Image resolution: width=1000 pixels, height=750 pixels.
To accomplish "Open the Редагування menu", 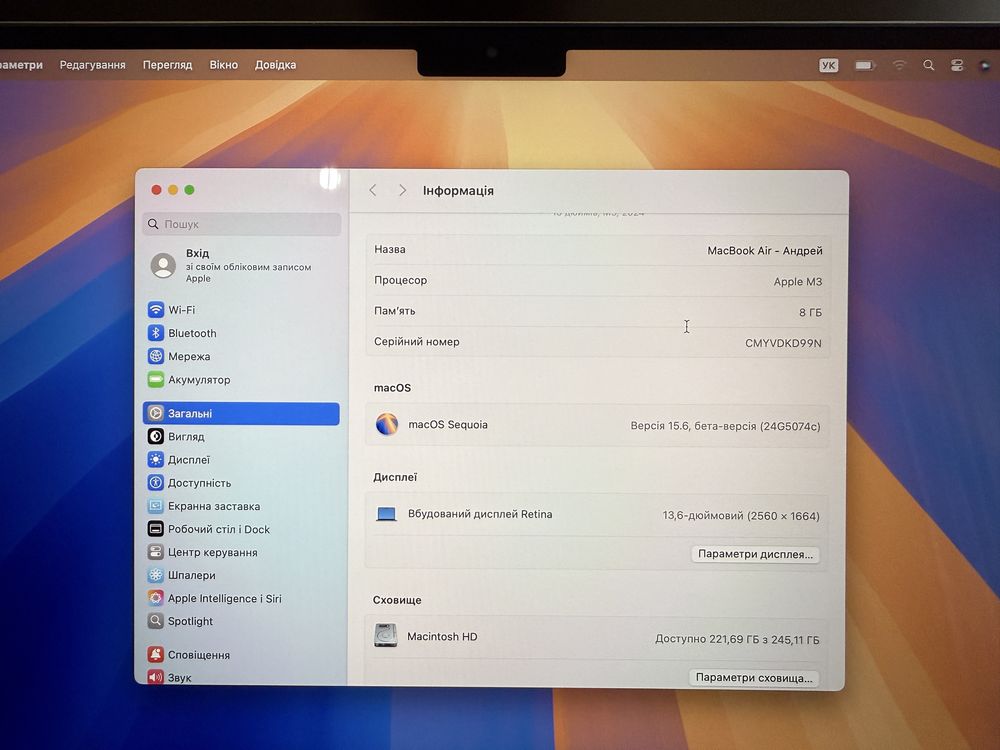I will (92, 65).
